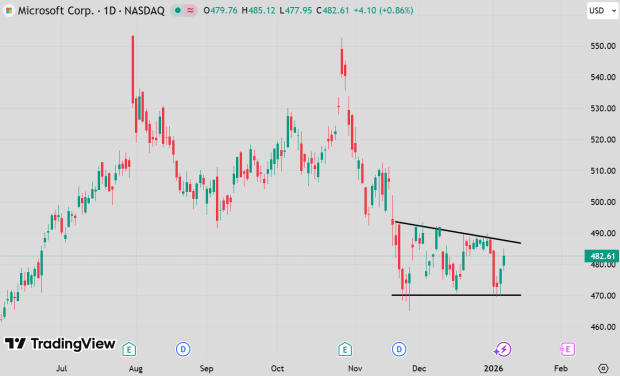Viewport: 620px width, 376px height.
Task: Click the 550.00 price axis label
Action: [x=603, y=46]
